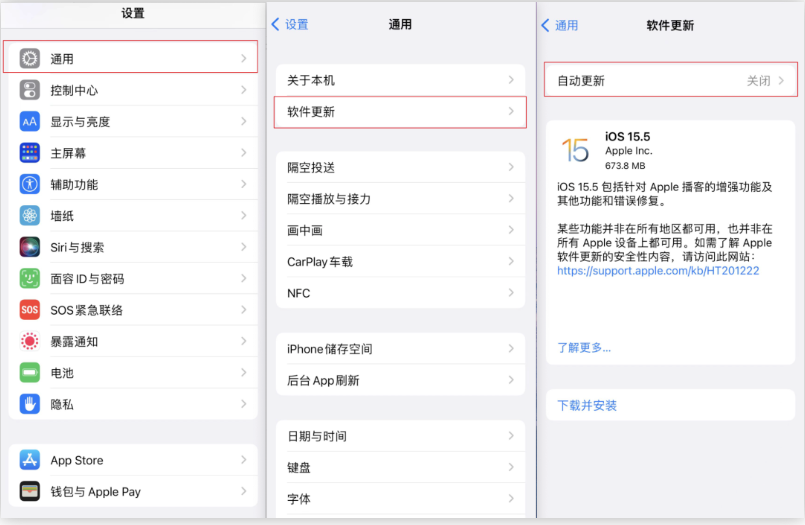
Task: Tap the App Store icon
Action: [30, 460]
